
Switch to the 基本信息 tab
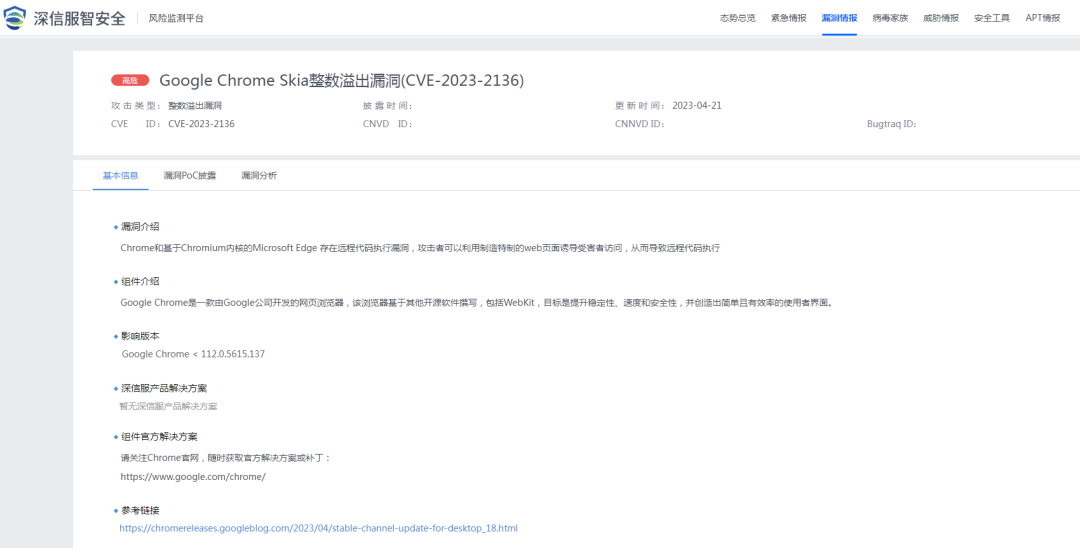coord(121,176)
